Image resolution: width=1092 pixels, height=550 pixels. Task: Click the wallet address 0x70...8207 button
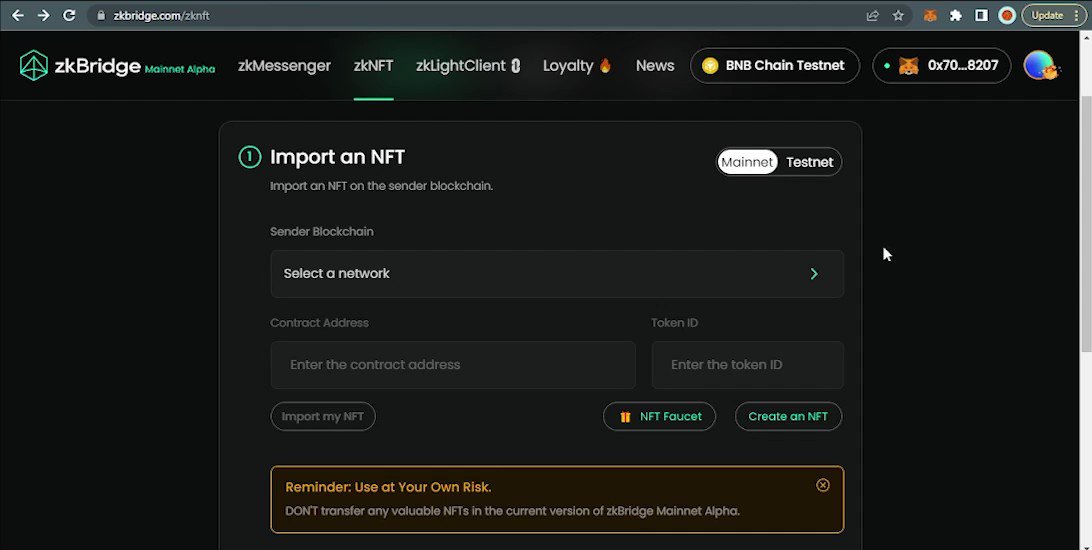942,65
